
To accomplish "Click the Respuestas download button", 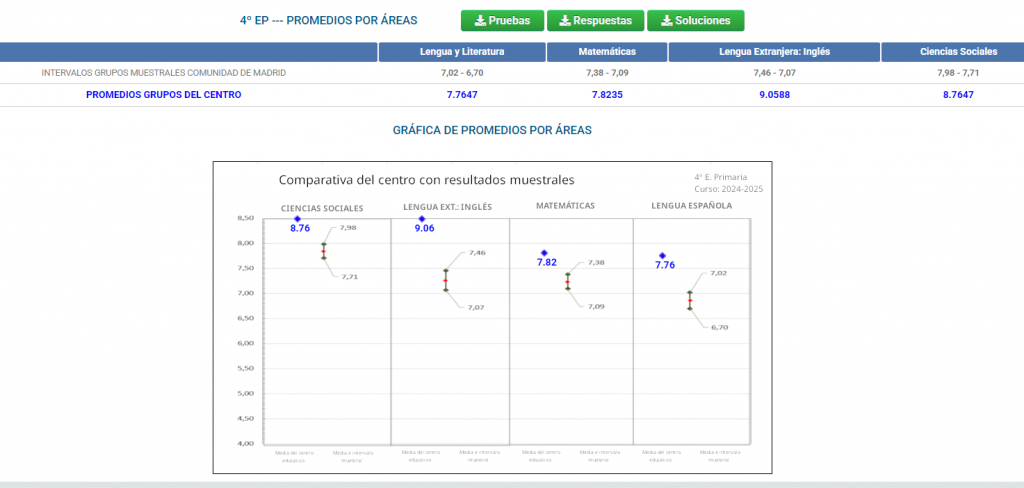I will [596, 20].
